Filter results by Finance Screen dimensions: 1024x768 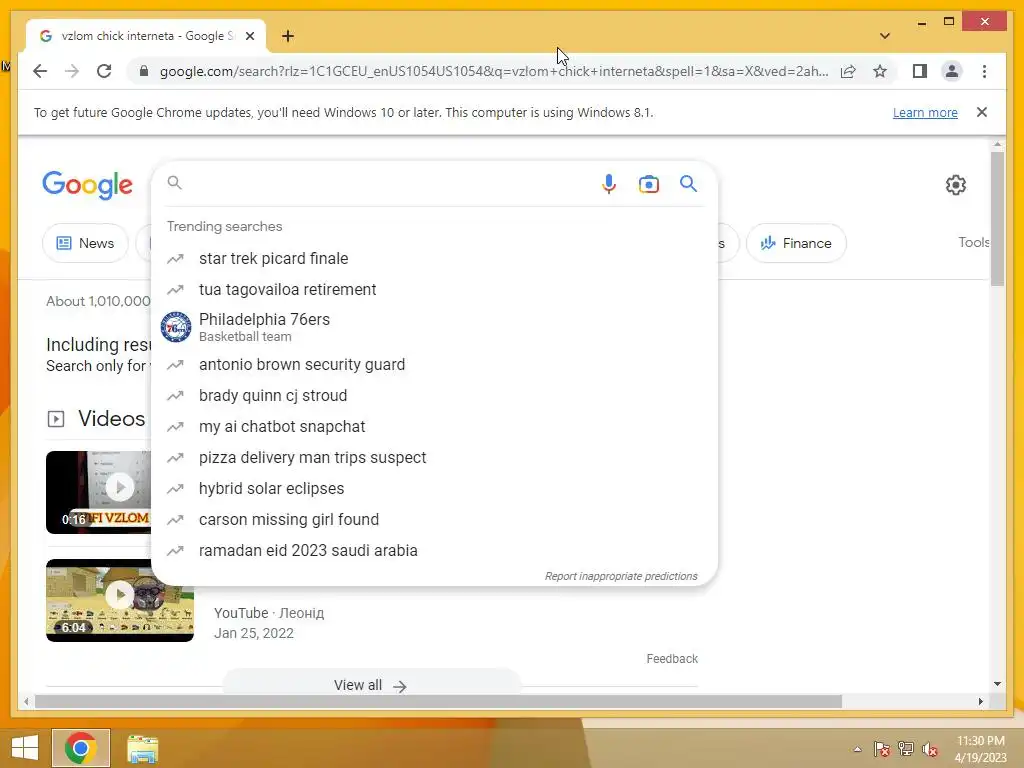pos(796,243)
